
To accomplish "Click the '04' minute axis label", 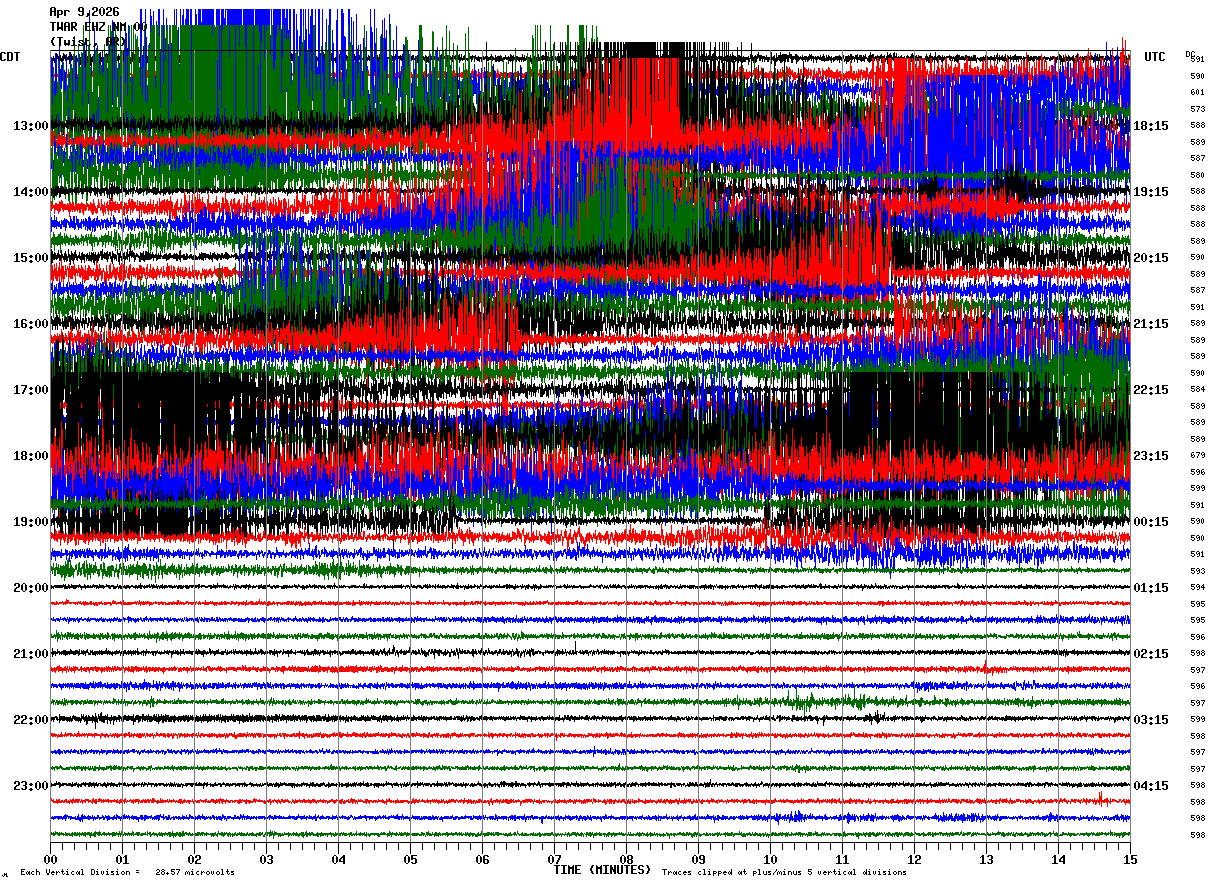I will pyautogui.click(x=338, y=859).
